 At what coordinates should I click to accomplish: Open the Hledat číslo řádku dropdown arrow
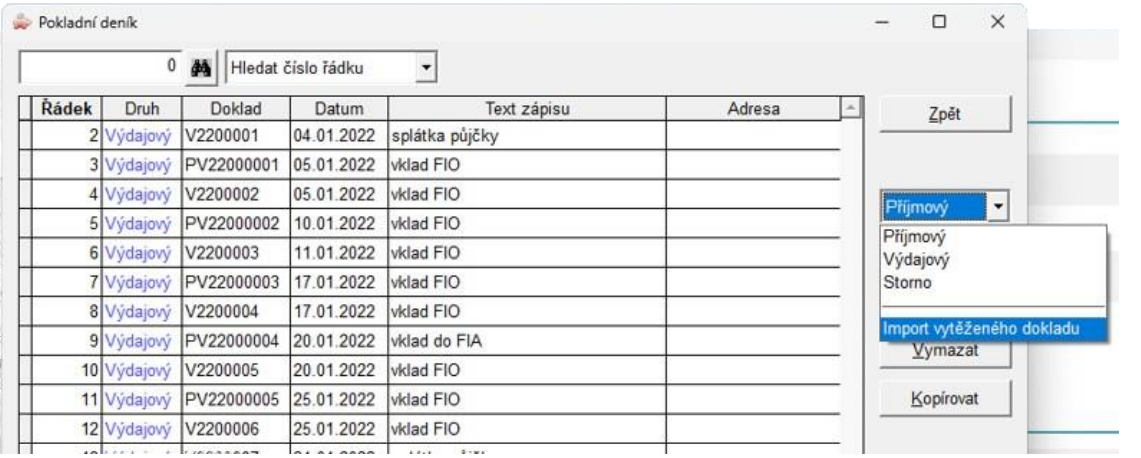(x=427, y=68)
